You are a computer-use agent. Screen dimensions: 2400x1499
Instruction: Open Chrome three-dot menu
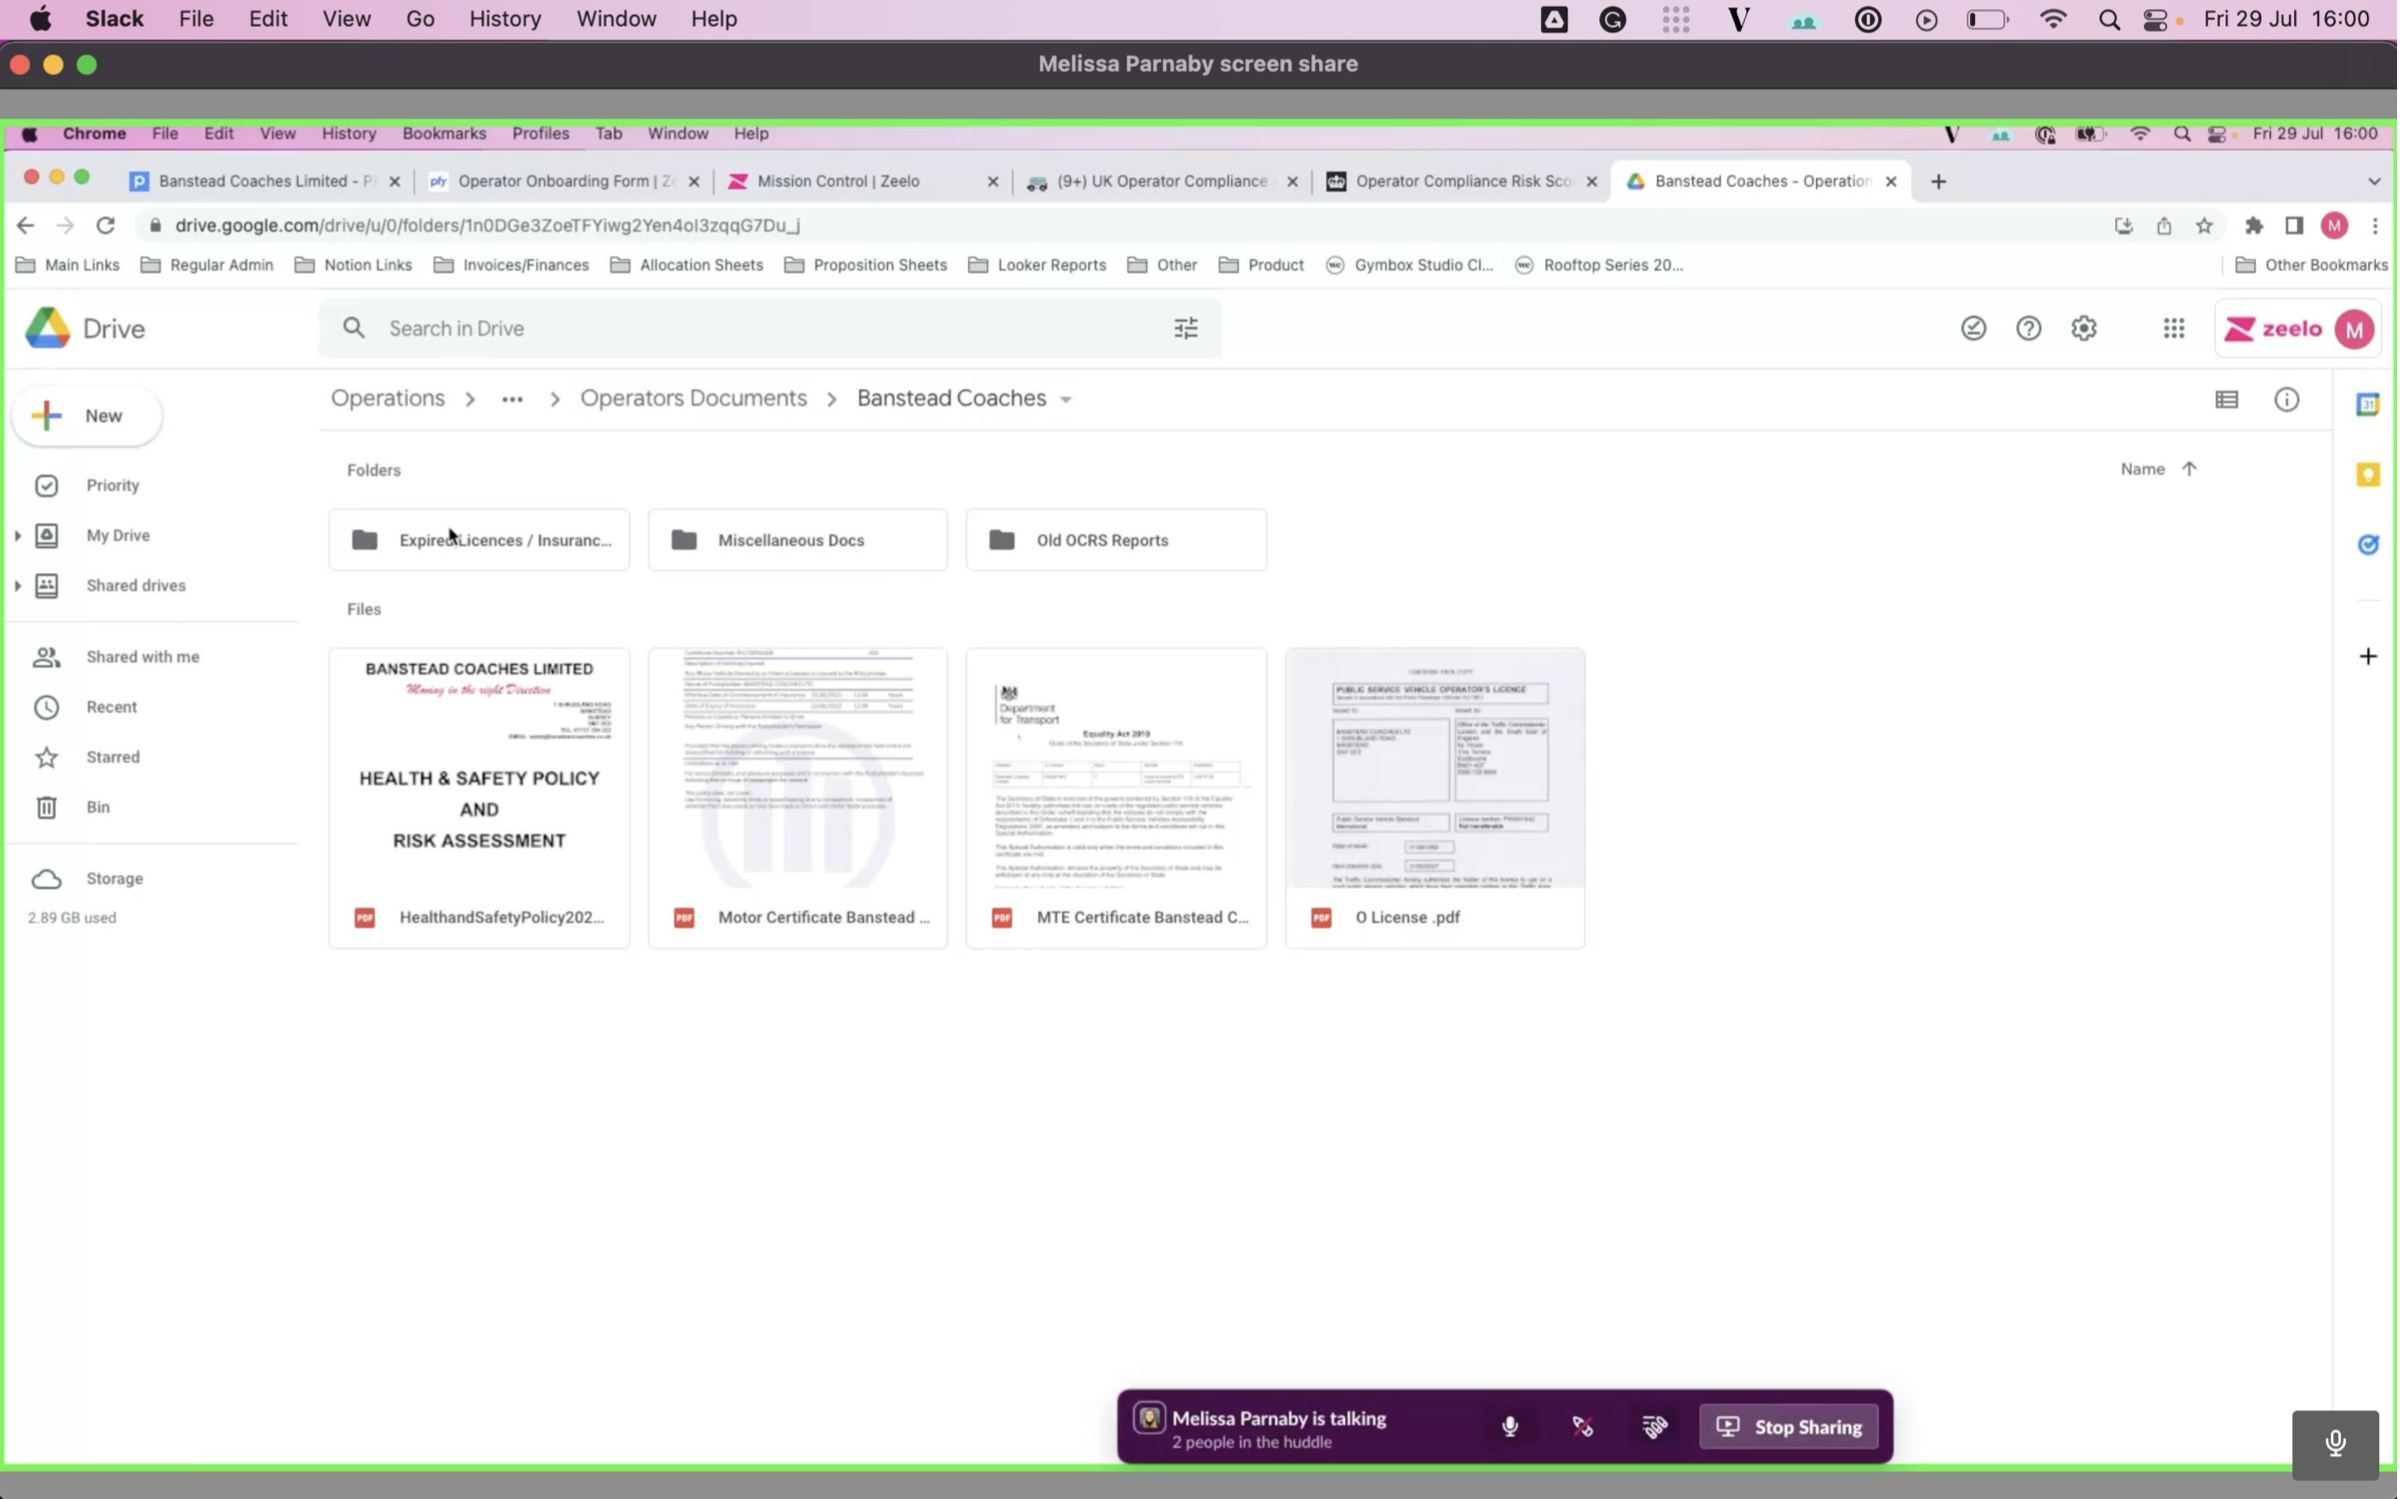(x=2377, y=225)
